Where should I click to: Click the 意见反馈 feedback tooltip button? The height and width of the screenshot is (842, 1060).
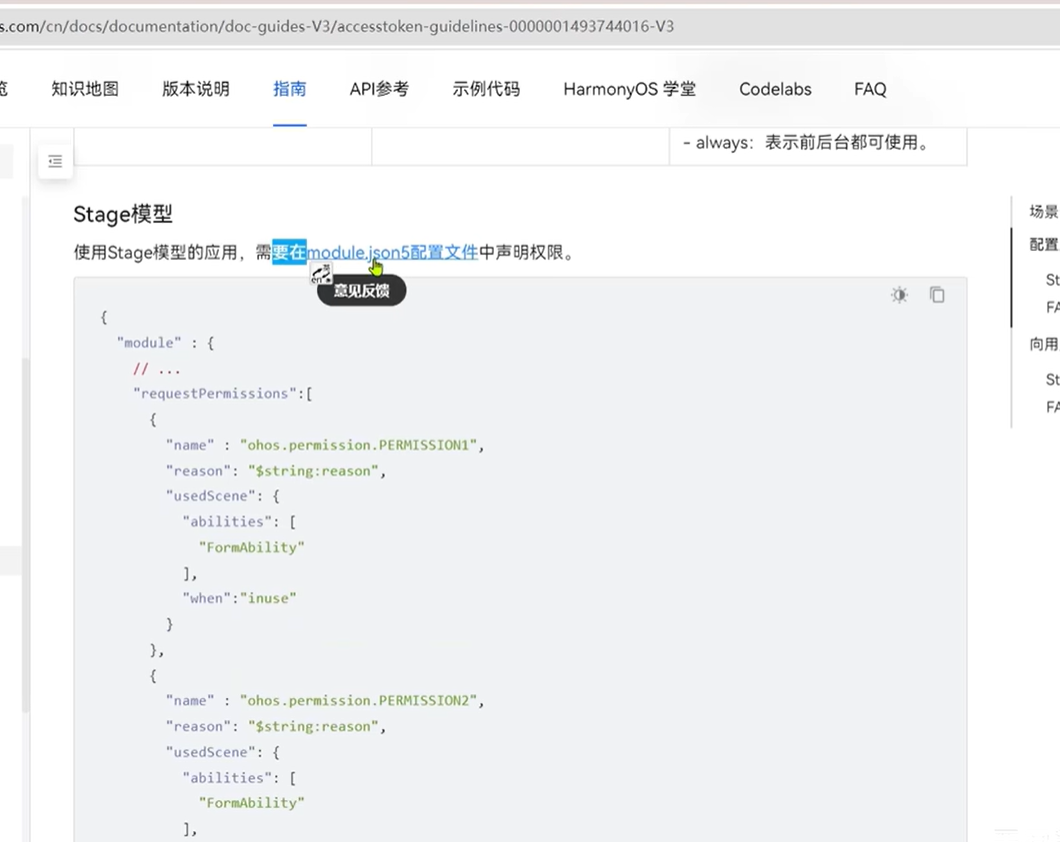pyautogui.click(x=361, y=291)
